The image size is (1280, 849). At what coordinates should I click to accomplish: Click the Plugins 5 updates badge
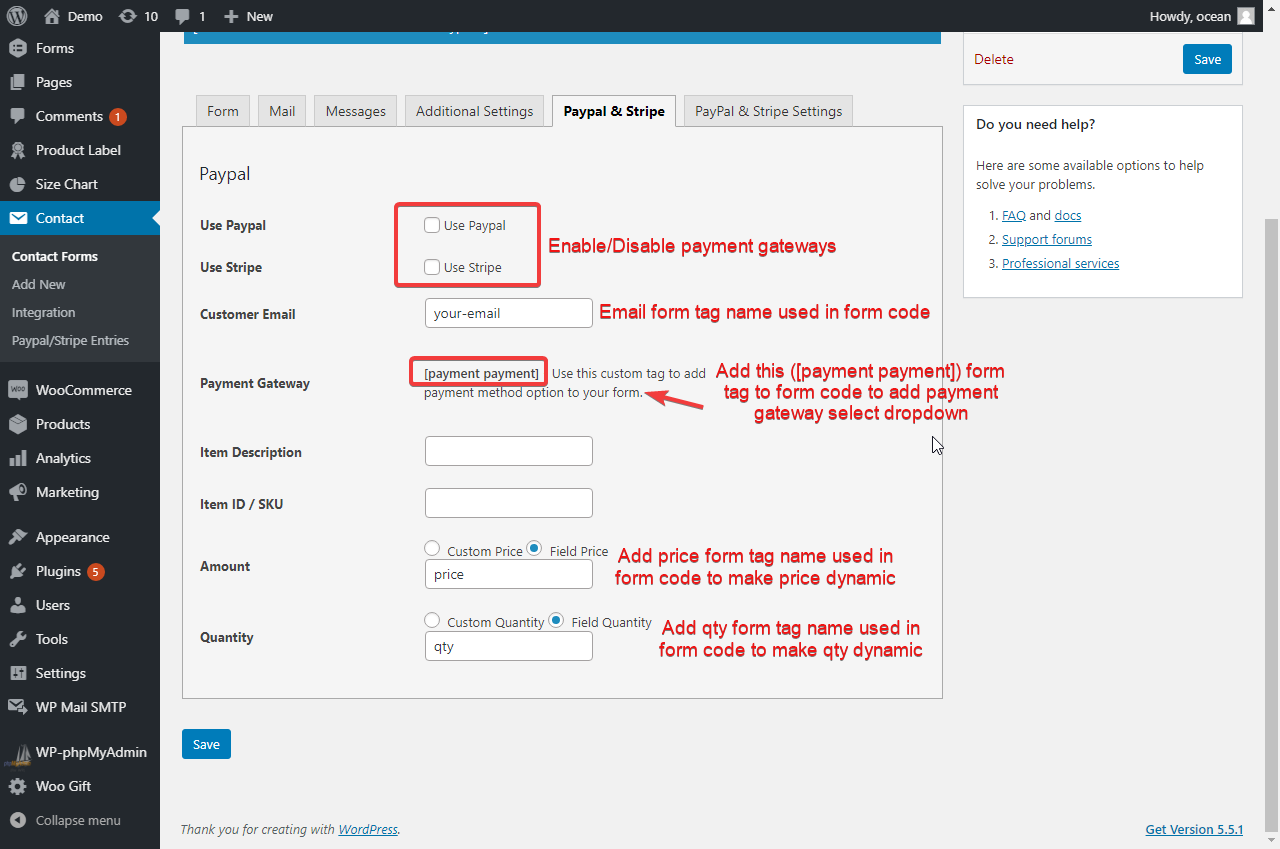(95, 572)
